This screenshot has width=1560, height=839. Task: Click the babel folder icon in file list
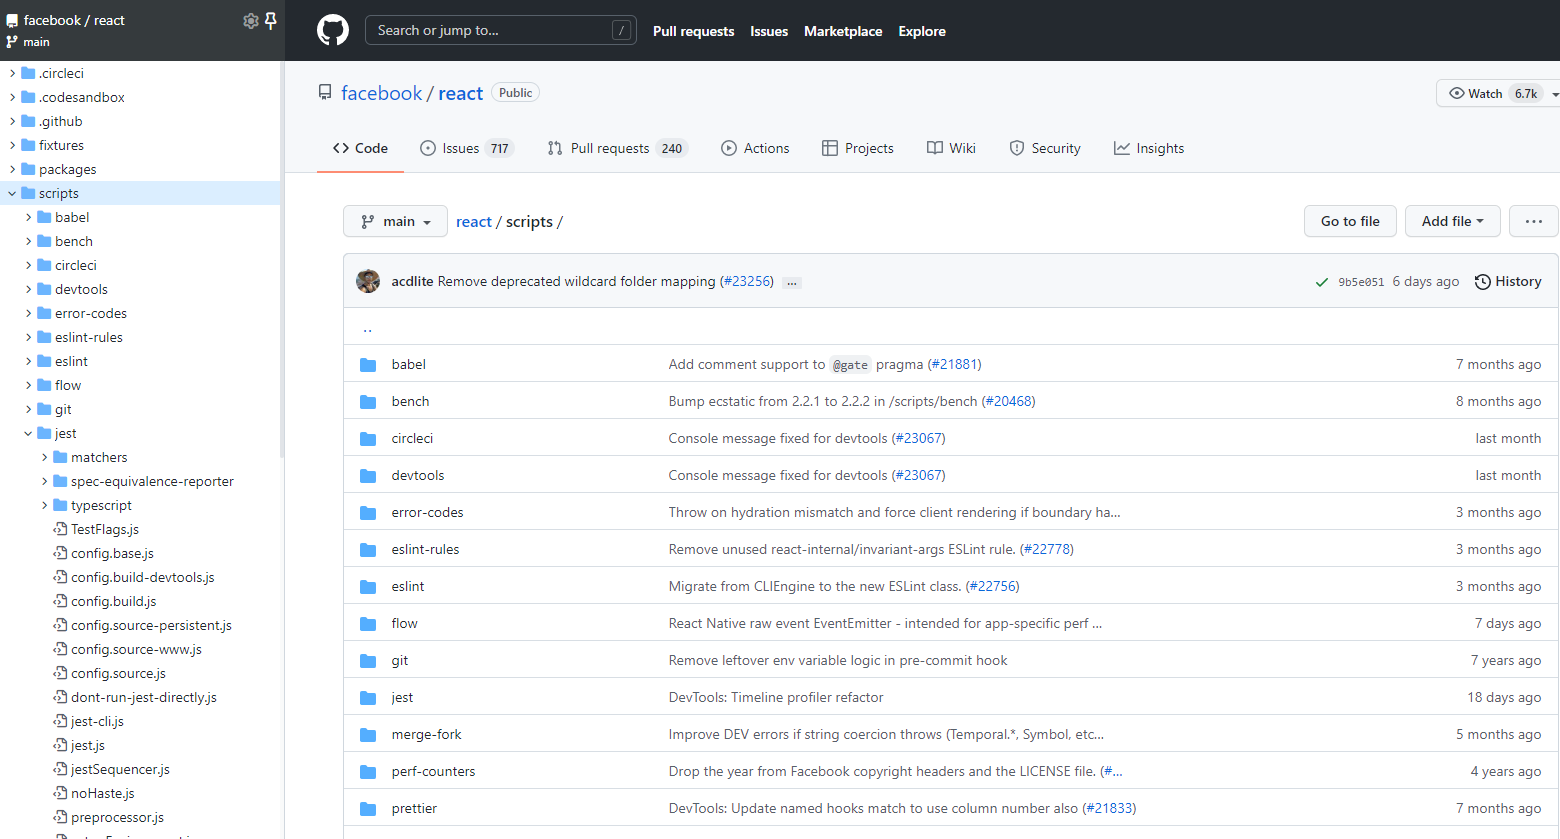(368, 365)
